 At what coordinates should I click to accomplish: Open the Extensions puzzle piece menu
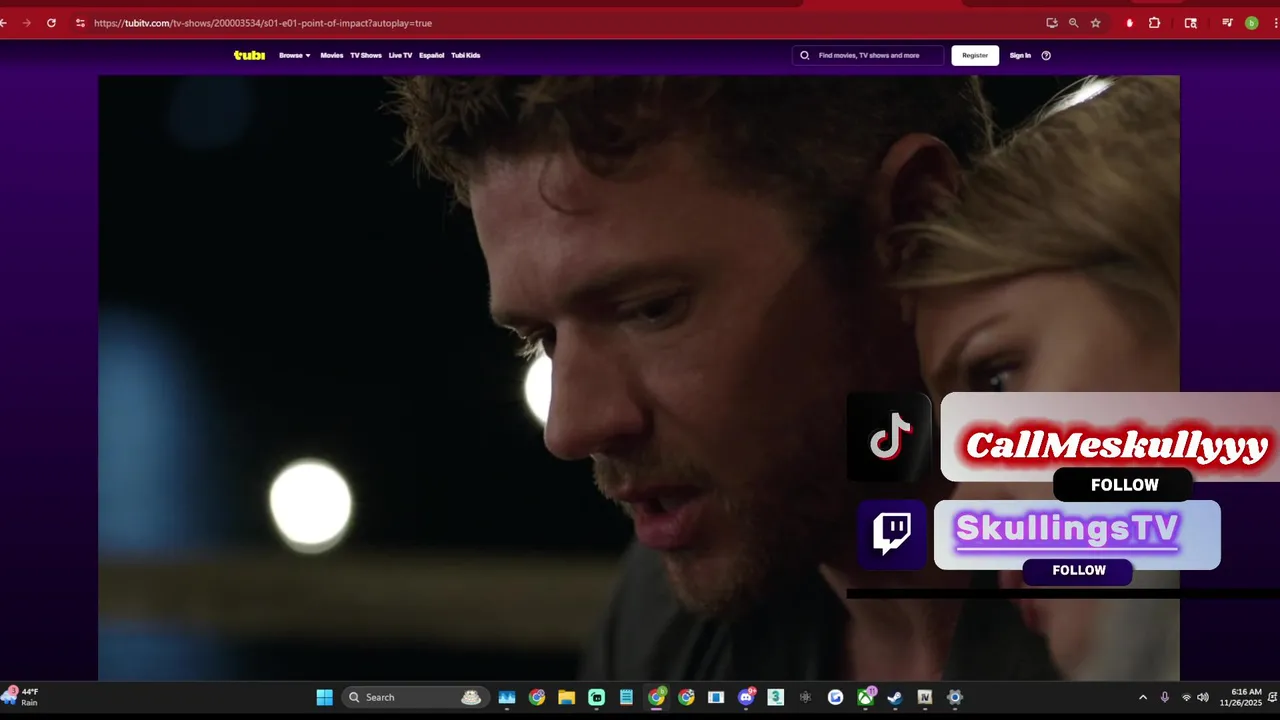(1154, 23)
